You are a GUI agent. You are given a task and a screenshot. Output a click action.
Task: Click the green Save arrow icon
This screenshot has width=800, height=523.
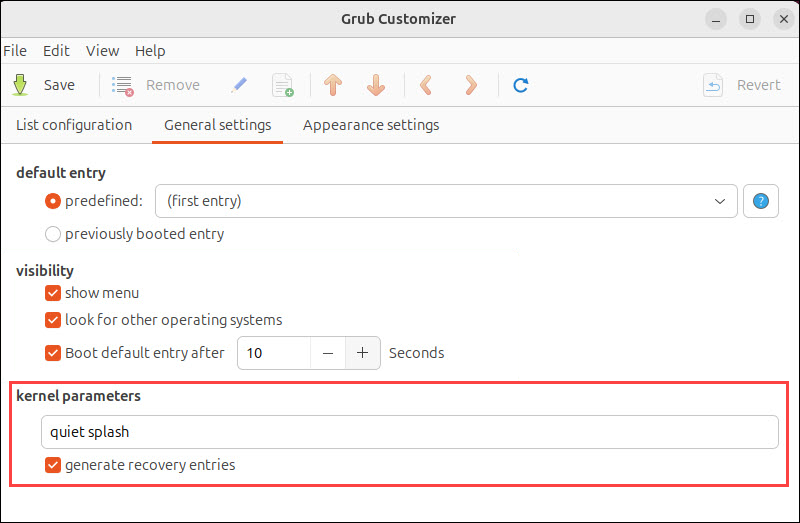(x=20, y=85)
